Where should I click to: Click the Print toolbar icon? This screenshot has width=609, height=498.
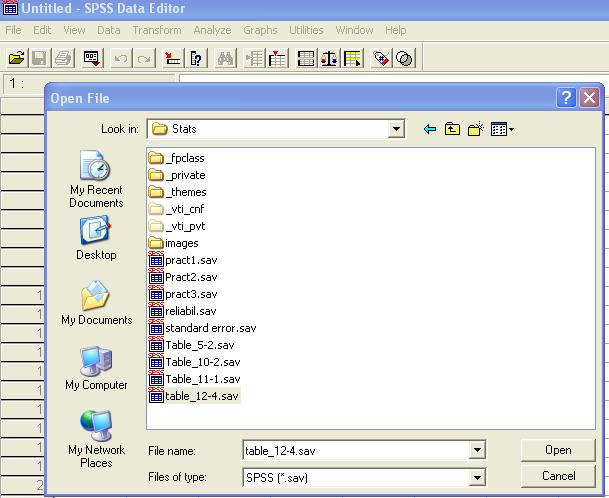tap(63, 59)
